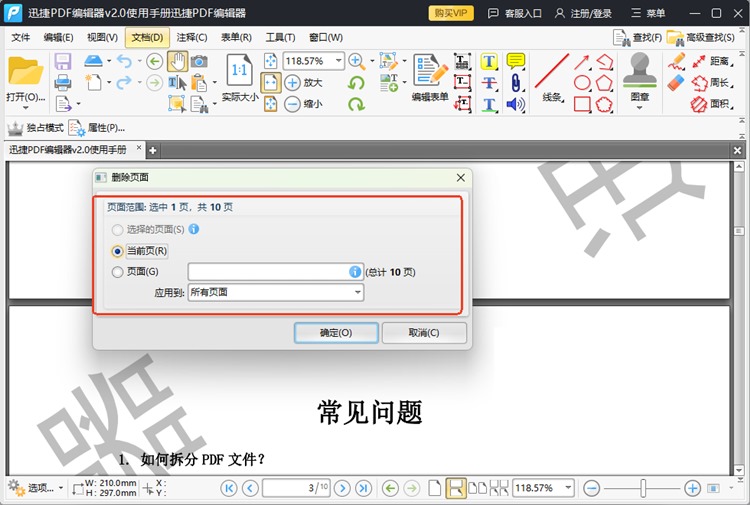This screenshot has height=505, width=750.
Task: Open the 编辑表单 form editor
Action: click(430, 77)
